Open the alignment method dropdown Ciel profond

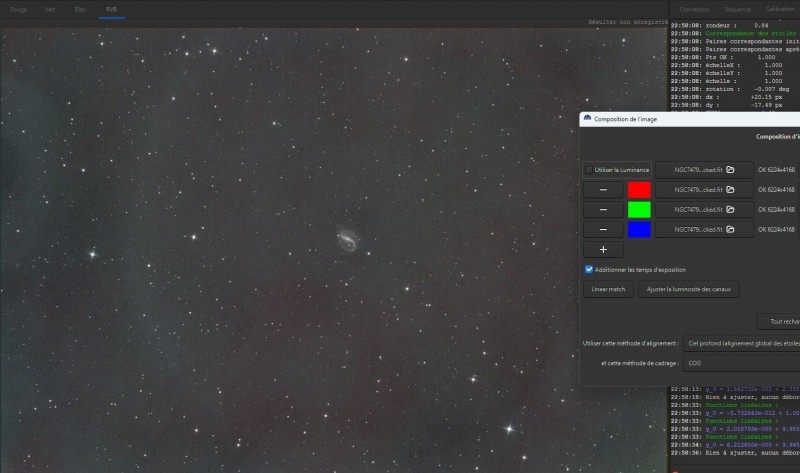coord(741,343)
